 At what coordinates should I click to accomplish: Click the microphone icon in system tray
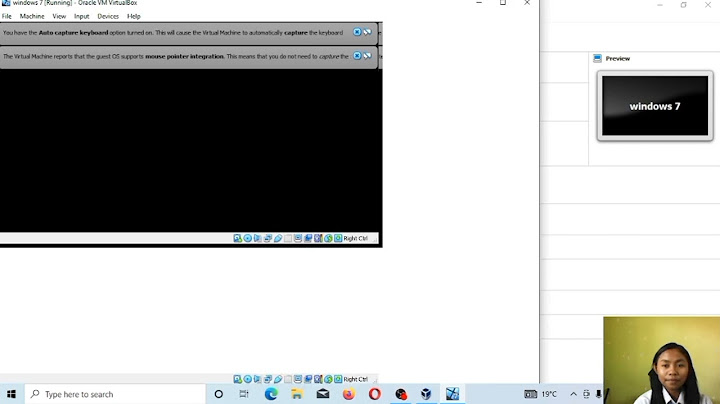(x=599, y=394)
